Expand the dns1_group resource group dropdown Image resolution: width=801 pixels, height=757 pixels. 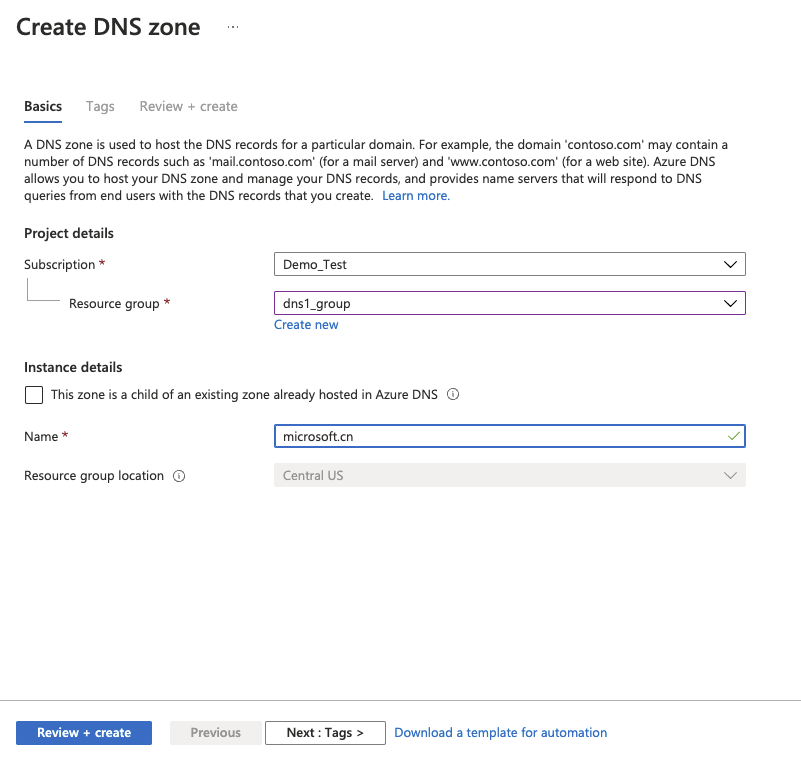(x=510, y=303)
